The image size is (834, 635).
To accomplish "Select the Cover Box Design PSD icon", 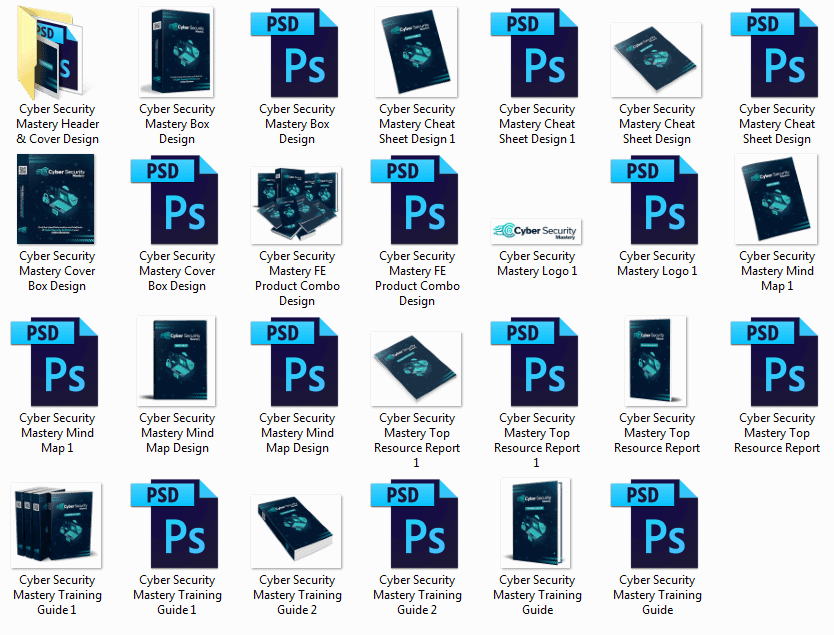I will pyautogui.click(x=174, y=199).
